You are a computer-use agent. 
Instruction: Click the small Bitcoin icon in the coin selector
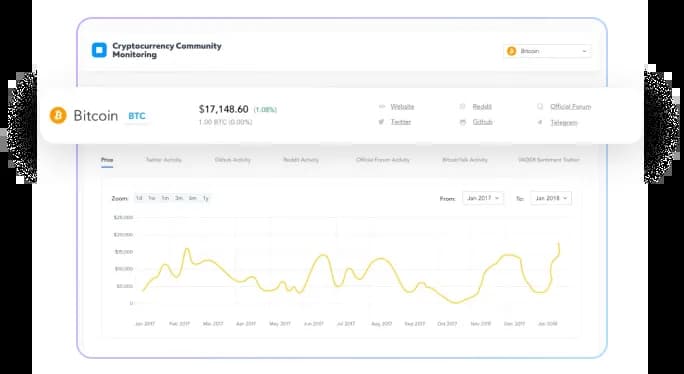click(x=511, y=51)
